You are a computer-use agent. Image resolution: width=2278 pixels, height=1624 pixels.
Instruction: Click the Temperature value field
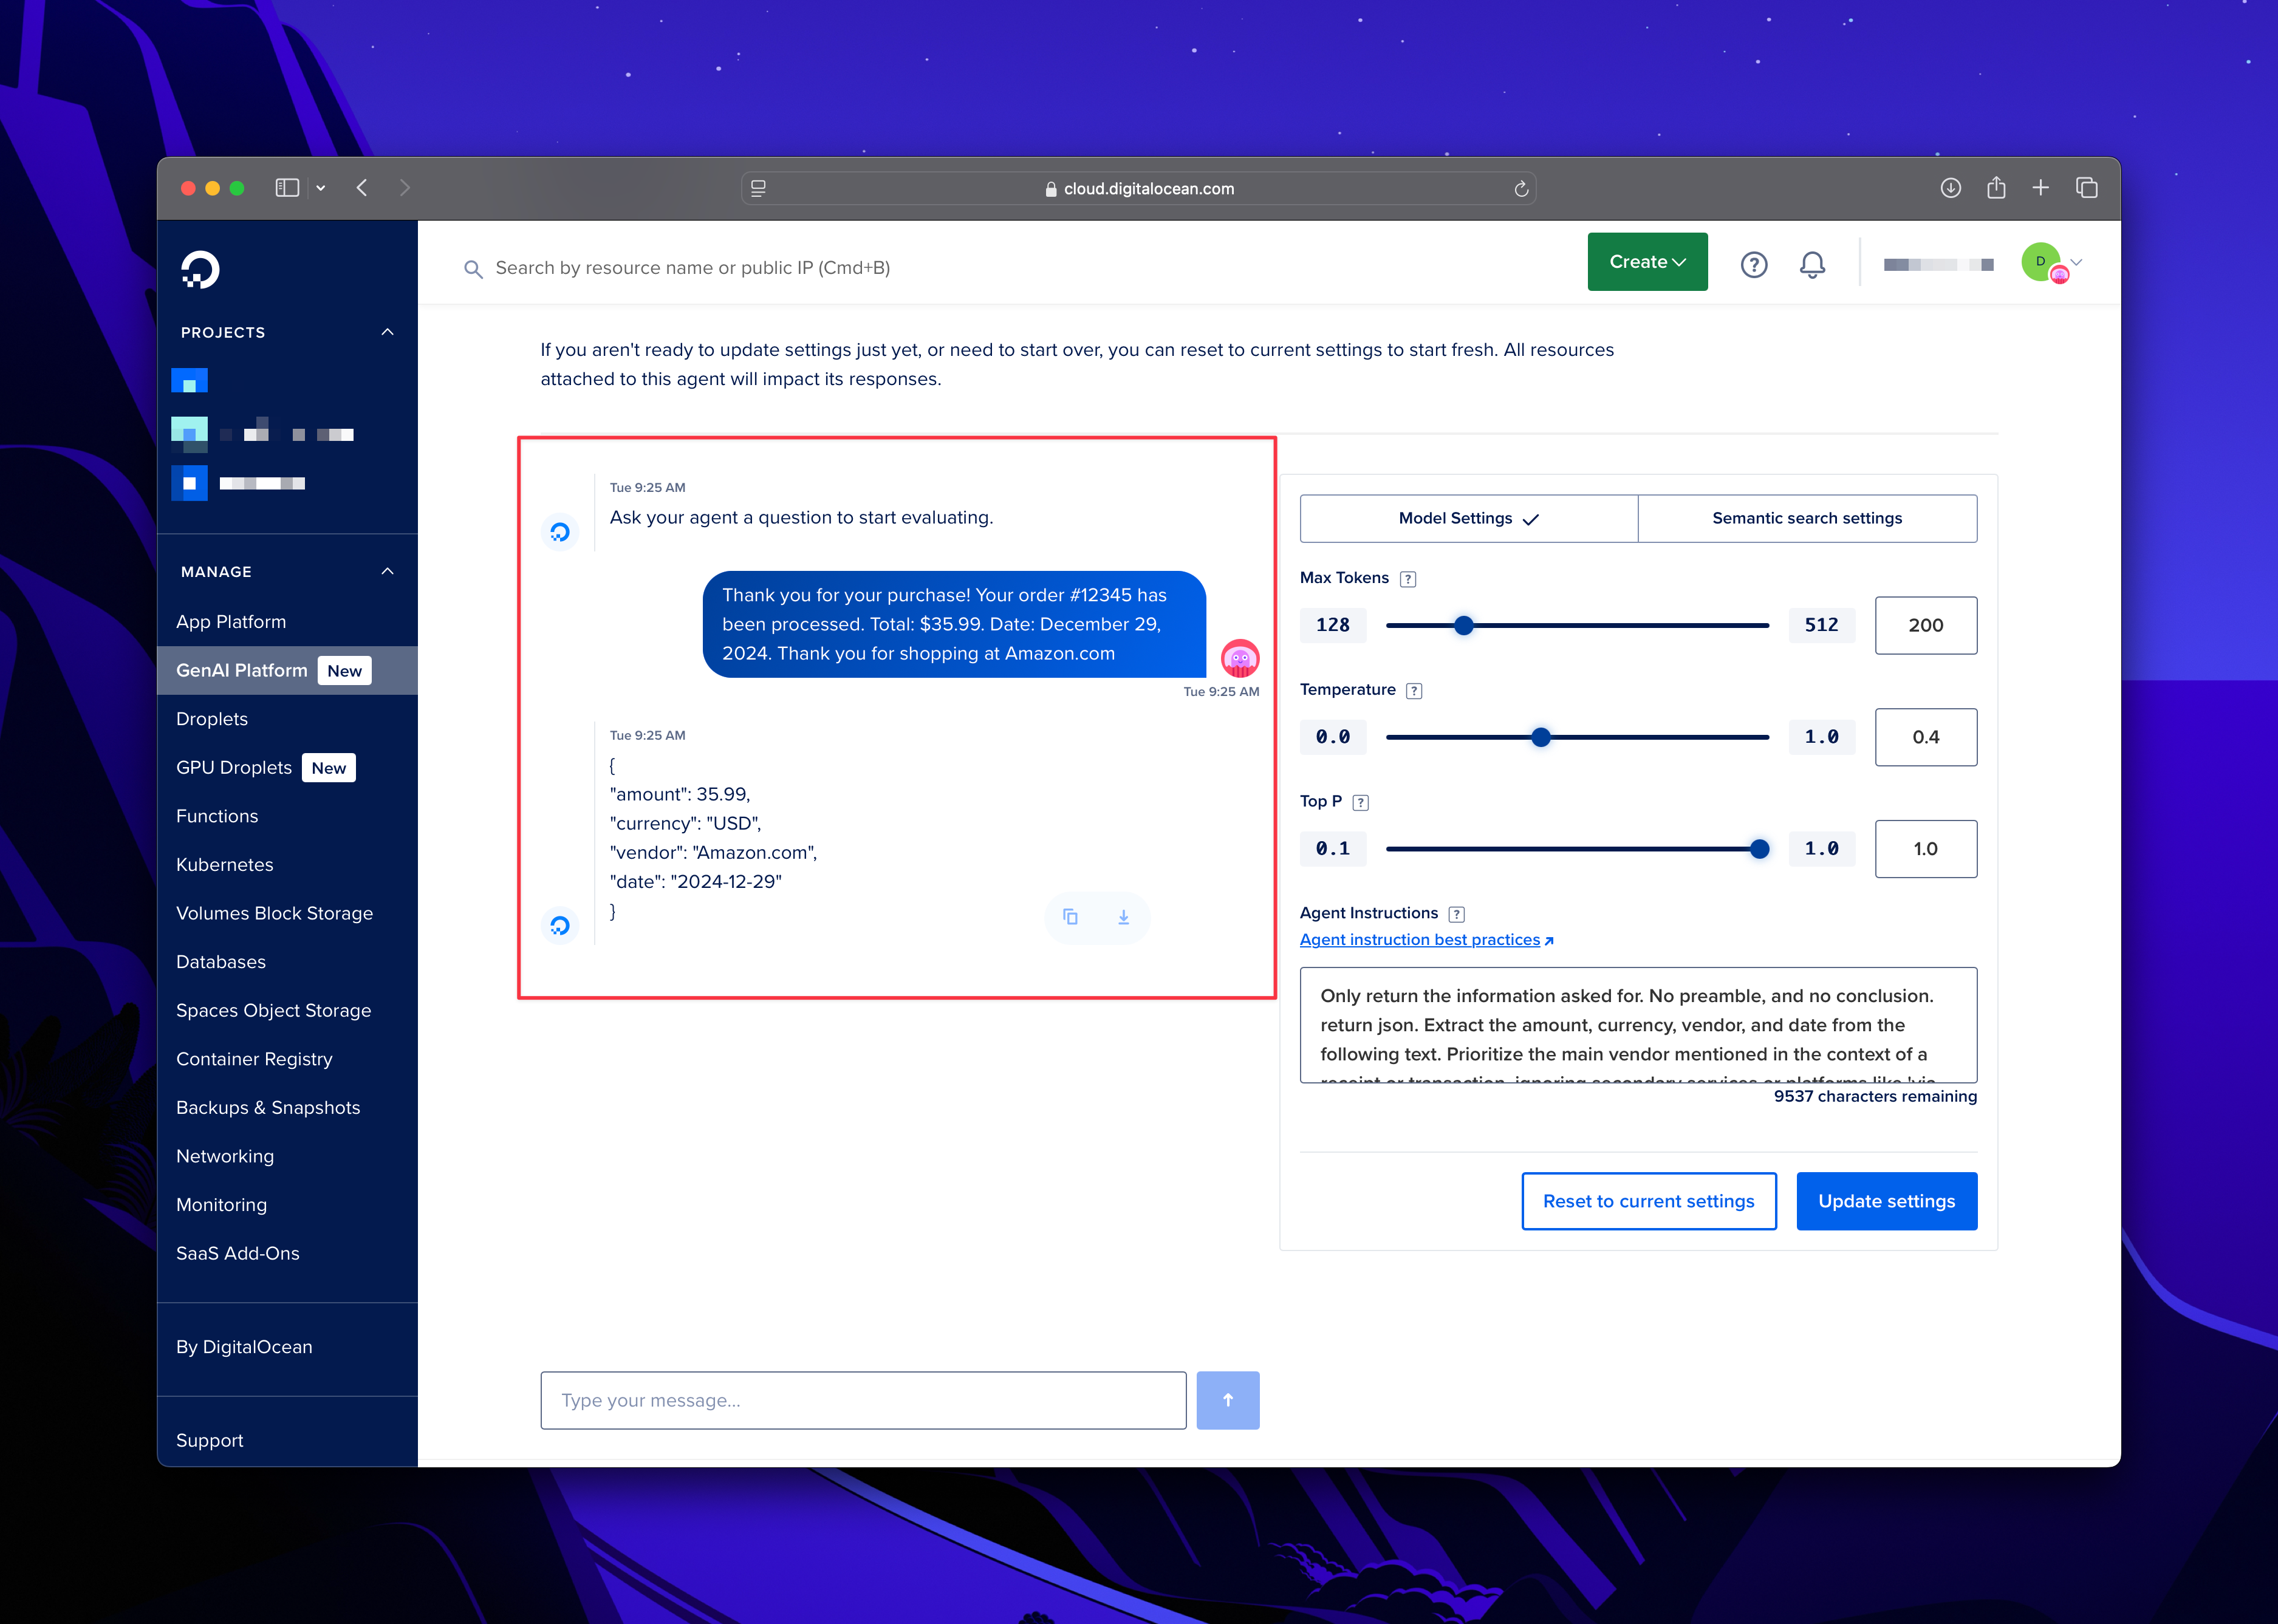pos(1925,738)
